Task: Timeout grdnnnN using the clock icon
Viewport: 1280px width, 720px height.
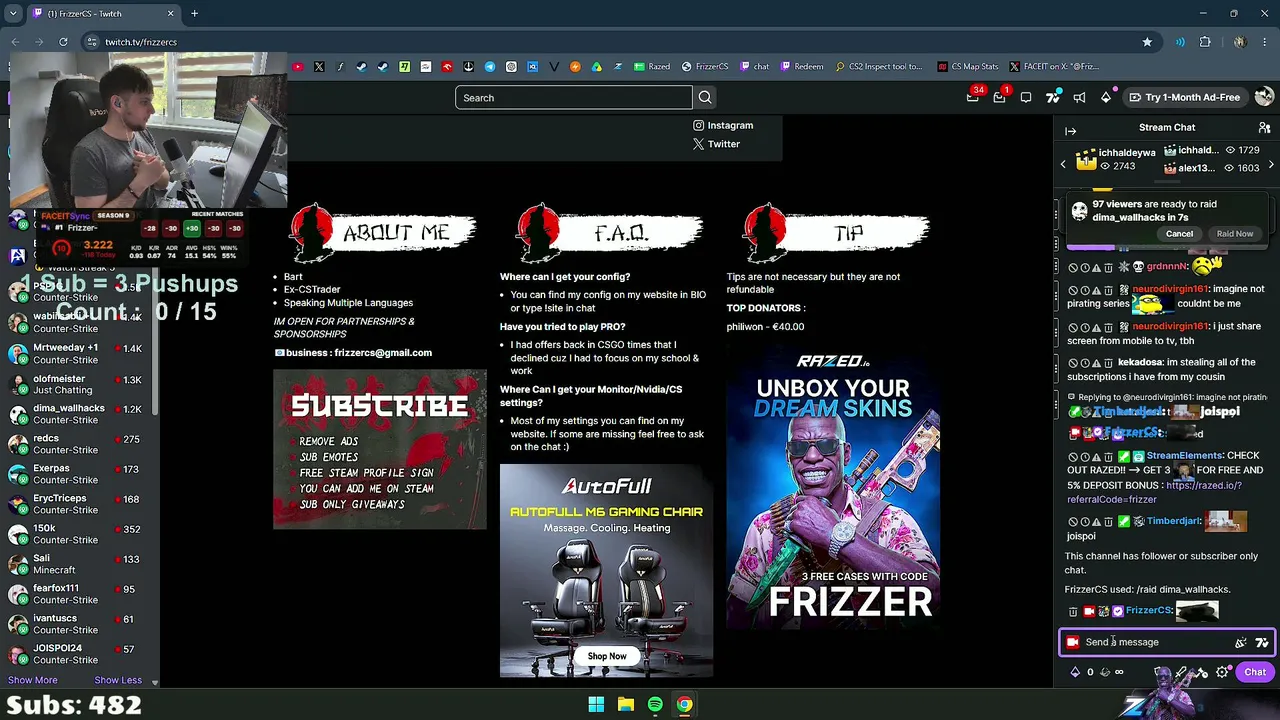Action: (1085, 267)
